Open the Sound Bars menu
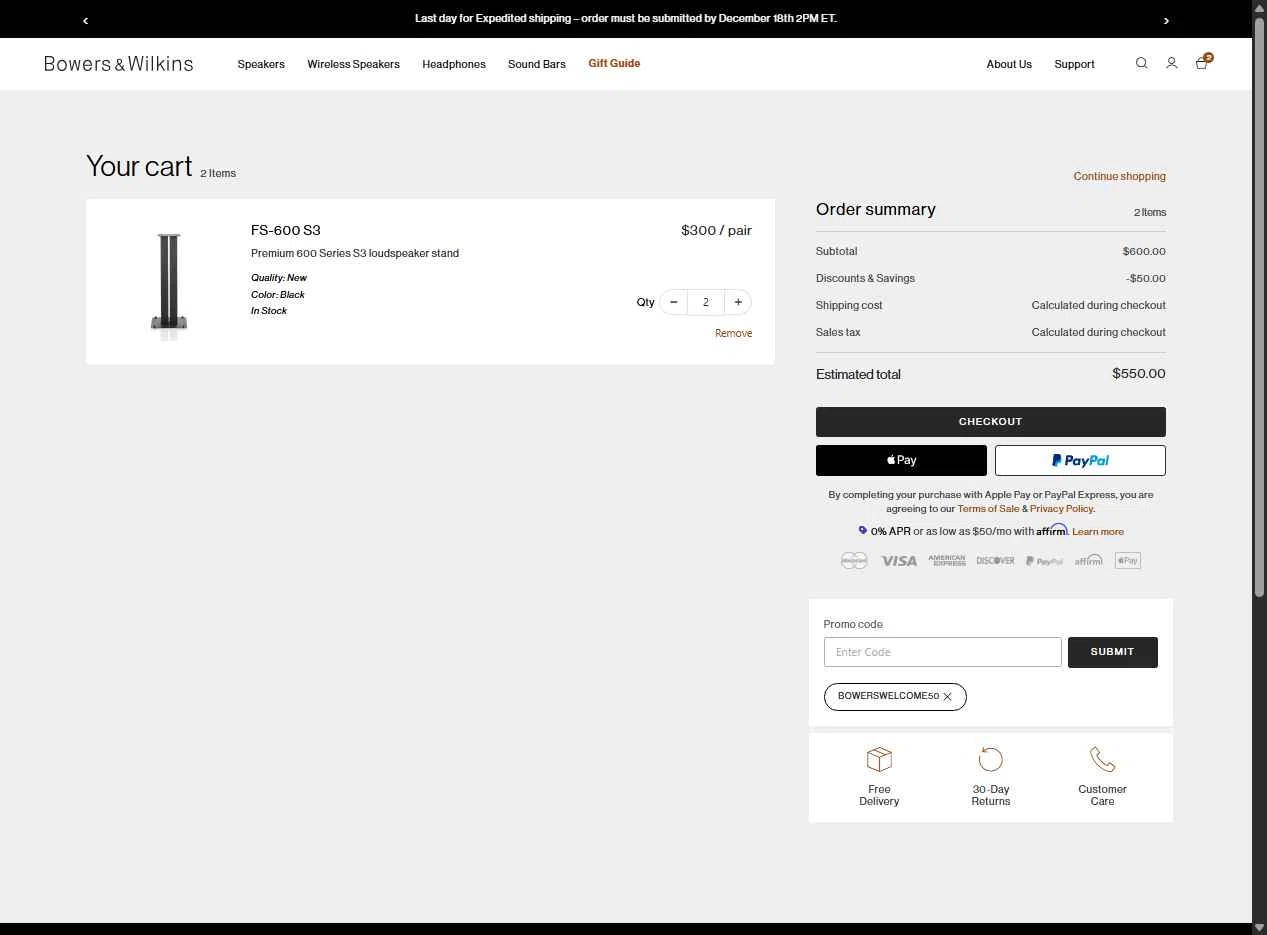1267x935 pixels. pos(537,64)
